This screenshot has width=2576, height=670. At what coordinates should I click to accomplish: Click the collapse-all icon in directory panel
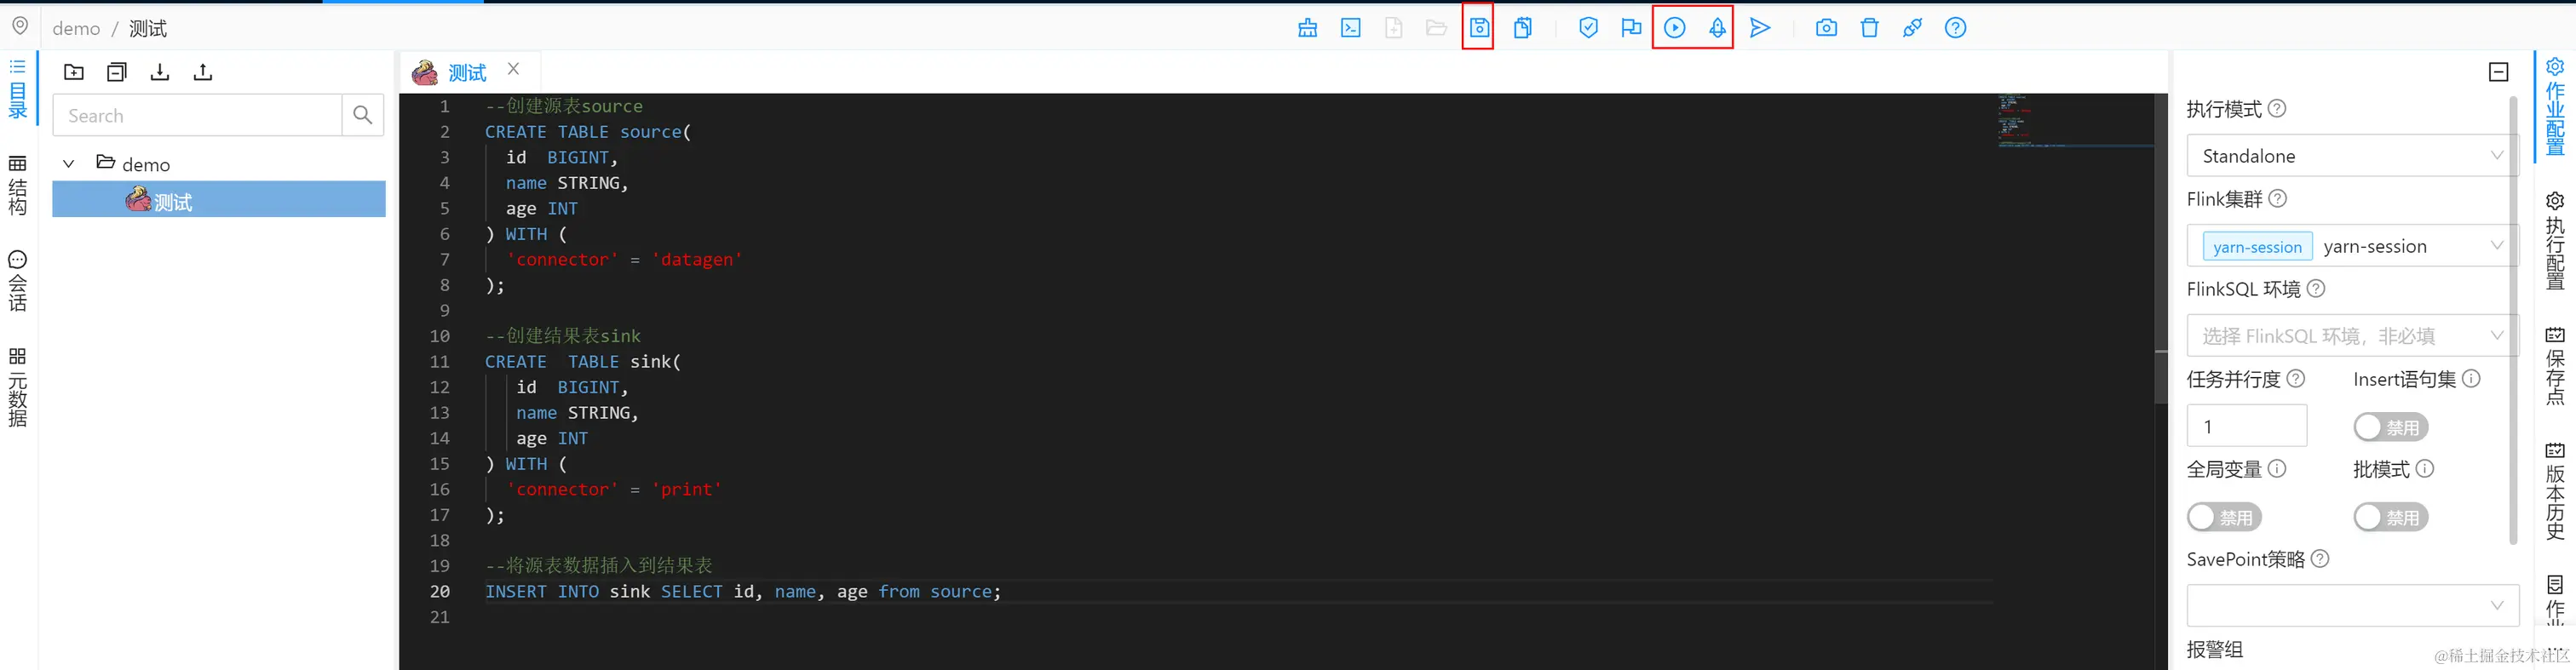point(117,72)
